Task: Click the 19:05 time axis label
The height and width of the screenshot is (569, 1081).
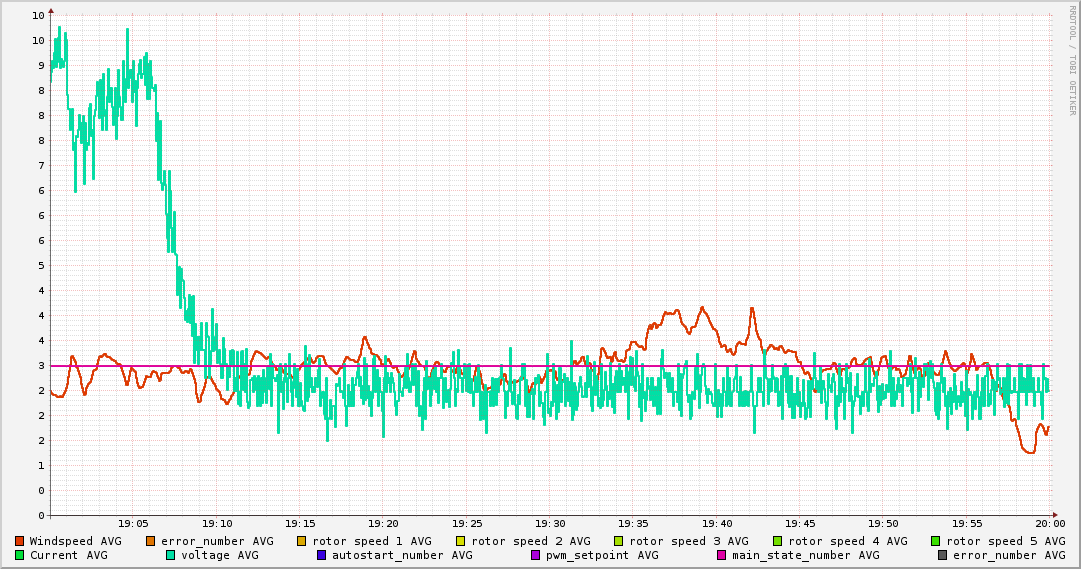Action: [x=133, y=523]
